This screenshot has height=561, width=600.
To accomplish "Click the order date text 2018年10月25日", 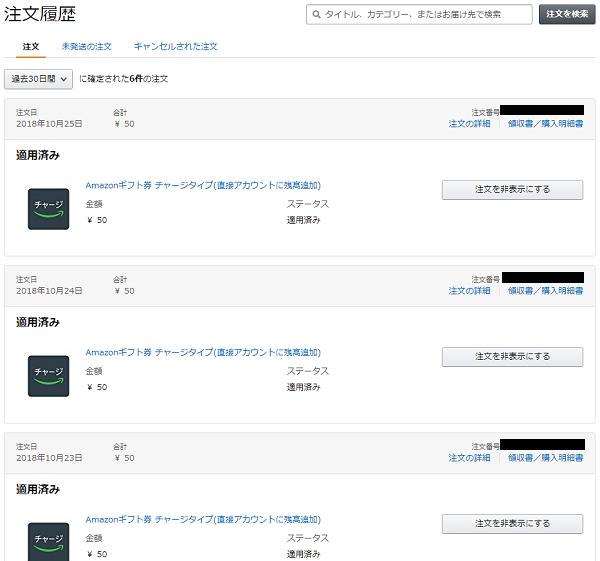I will [x=49, y=124].
